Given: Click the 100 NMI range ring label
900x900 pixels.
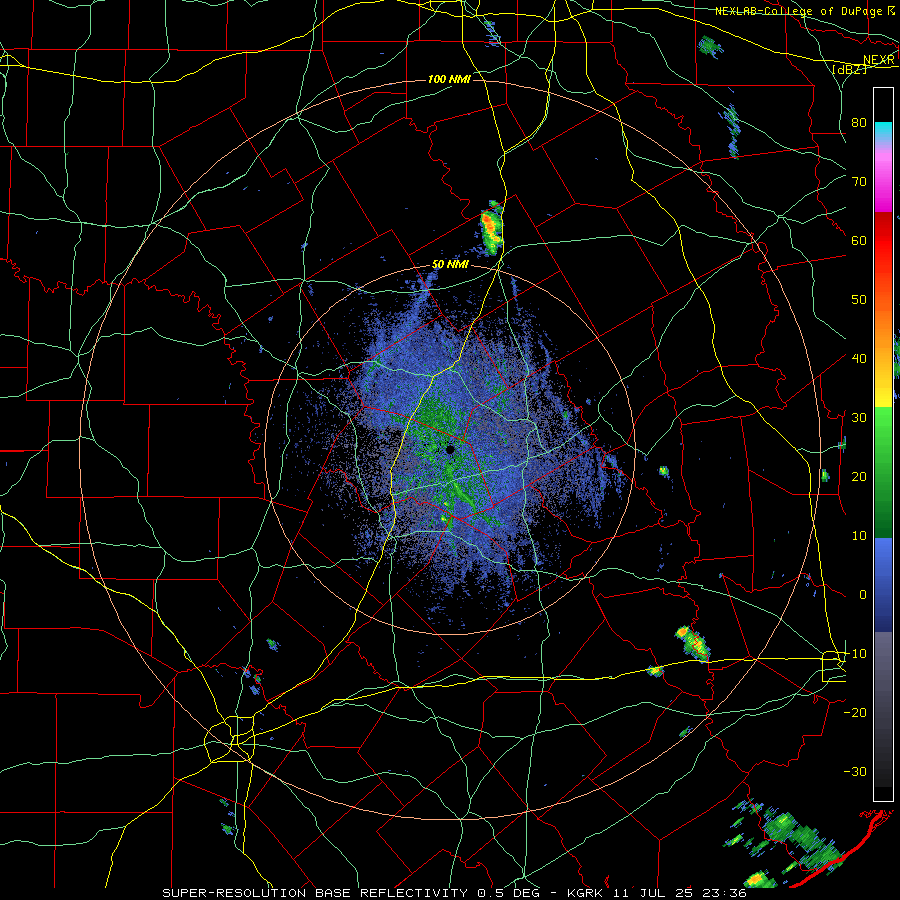Looking at the screenshot, I should click(x=449, y=79).
